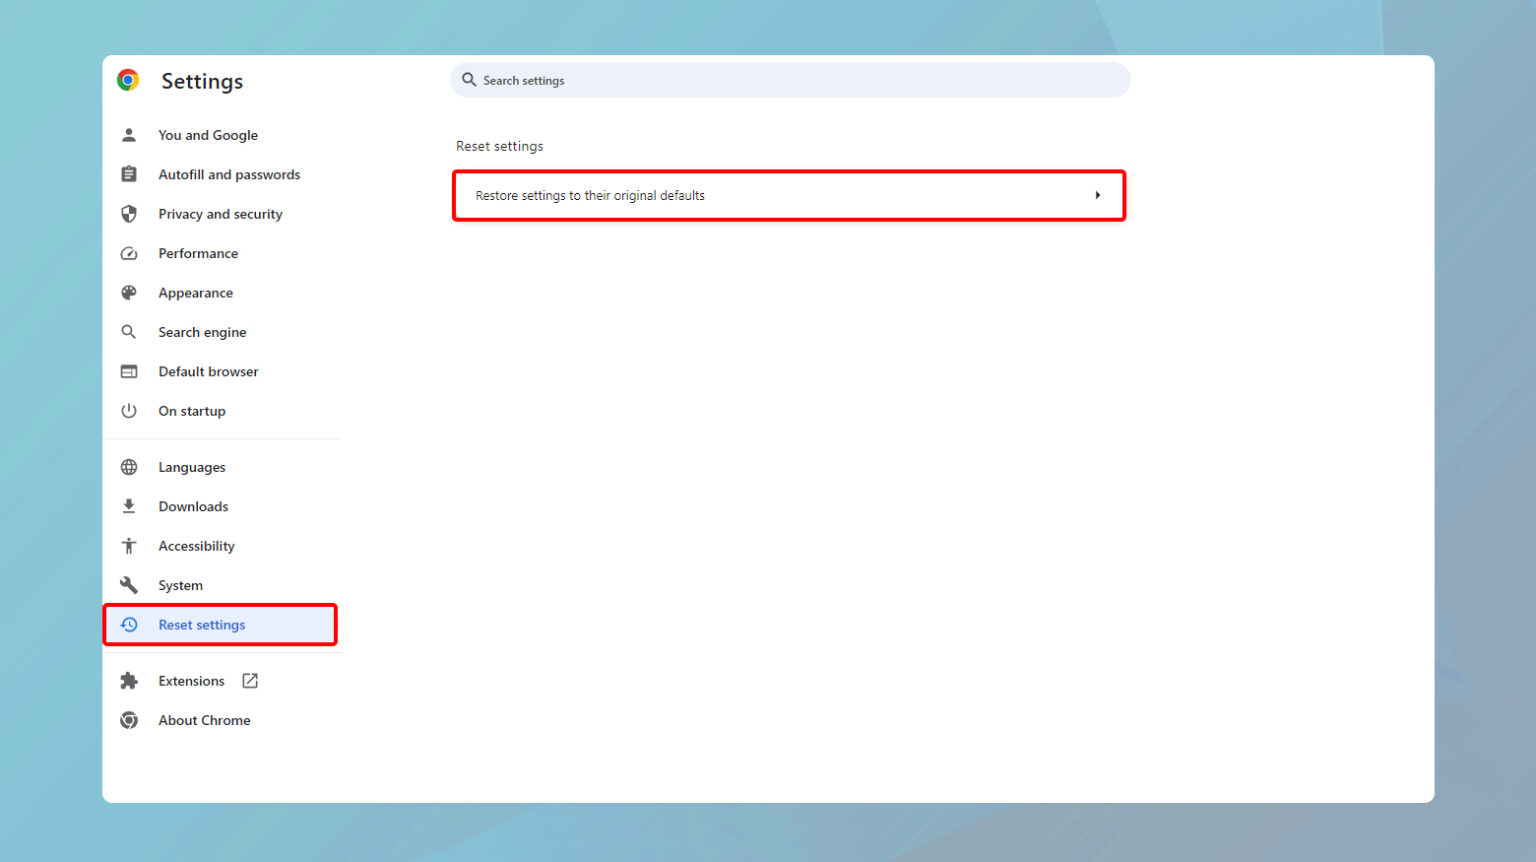
Task: Select the Appearance palette icon
Action: coord(129,292)
